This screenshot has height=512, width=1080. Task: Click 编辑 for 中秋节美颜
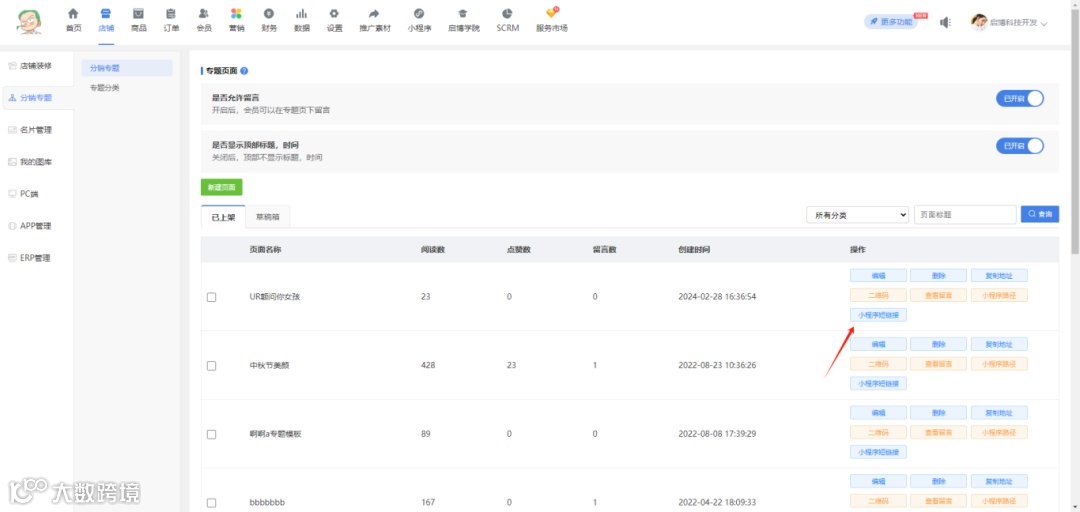pyautogui.click(x=878, y=344)
